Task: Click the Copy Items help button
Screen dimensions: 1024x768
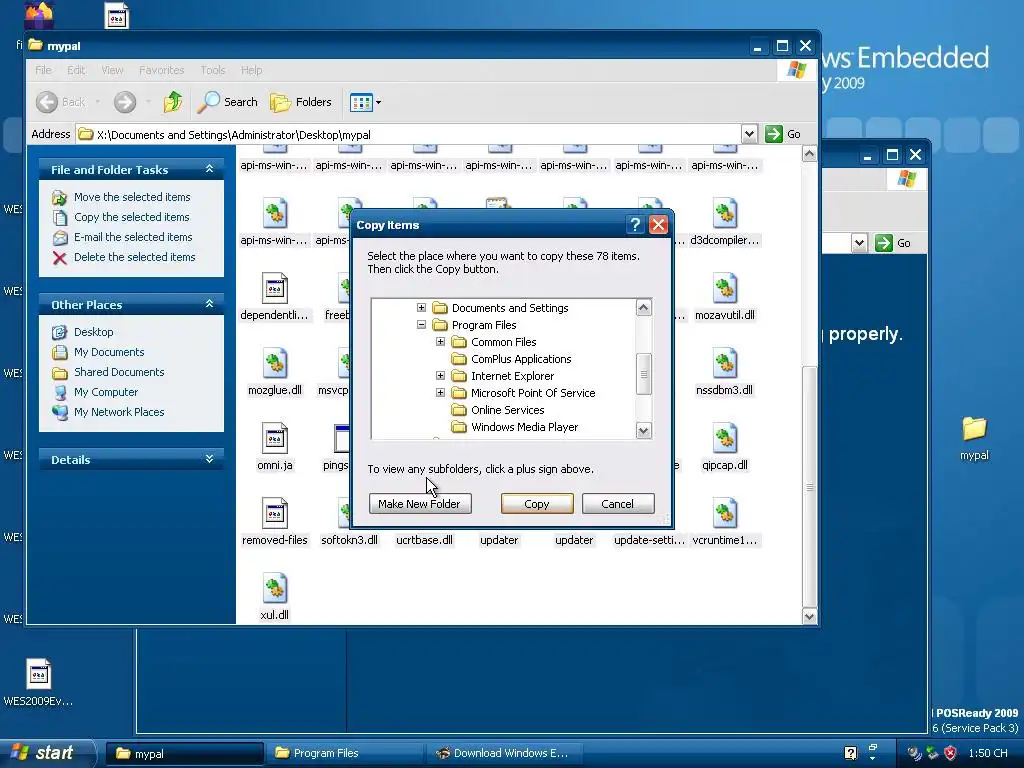Action: [635, 225]
